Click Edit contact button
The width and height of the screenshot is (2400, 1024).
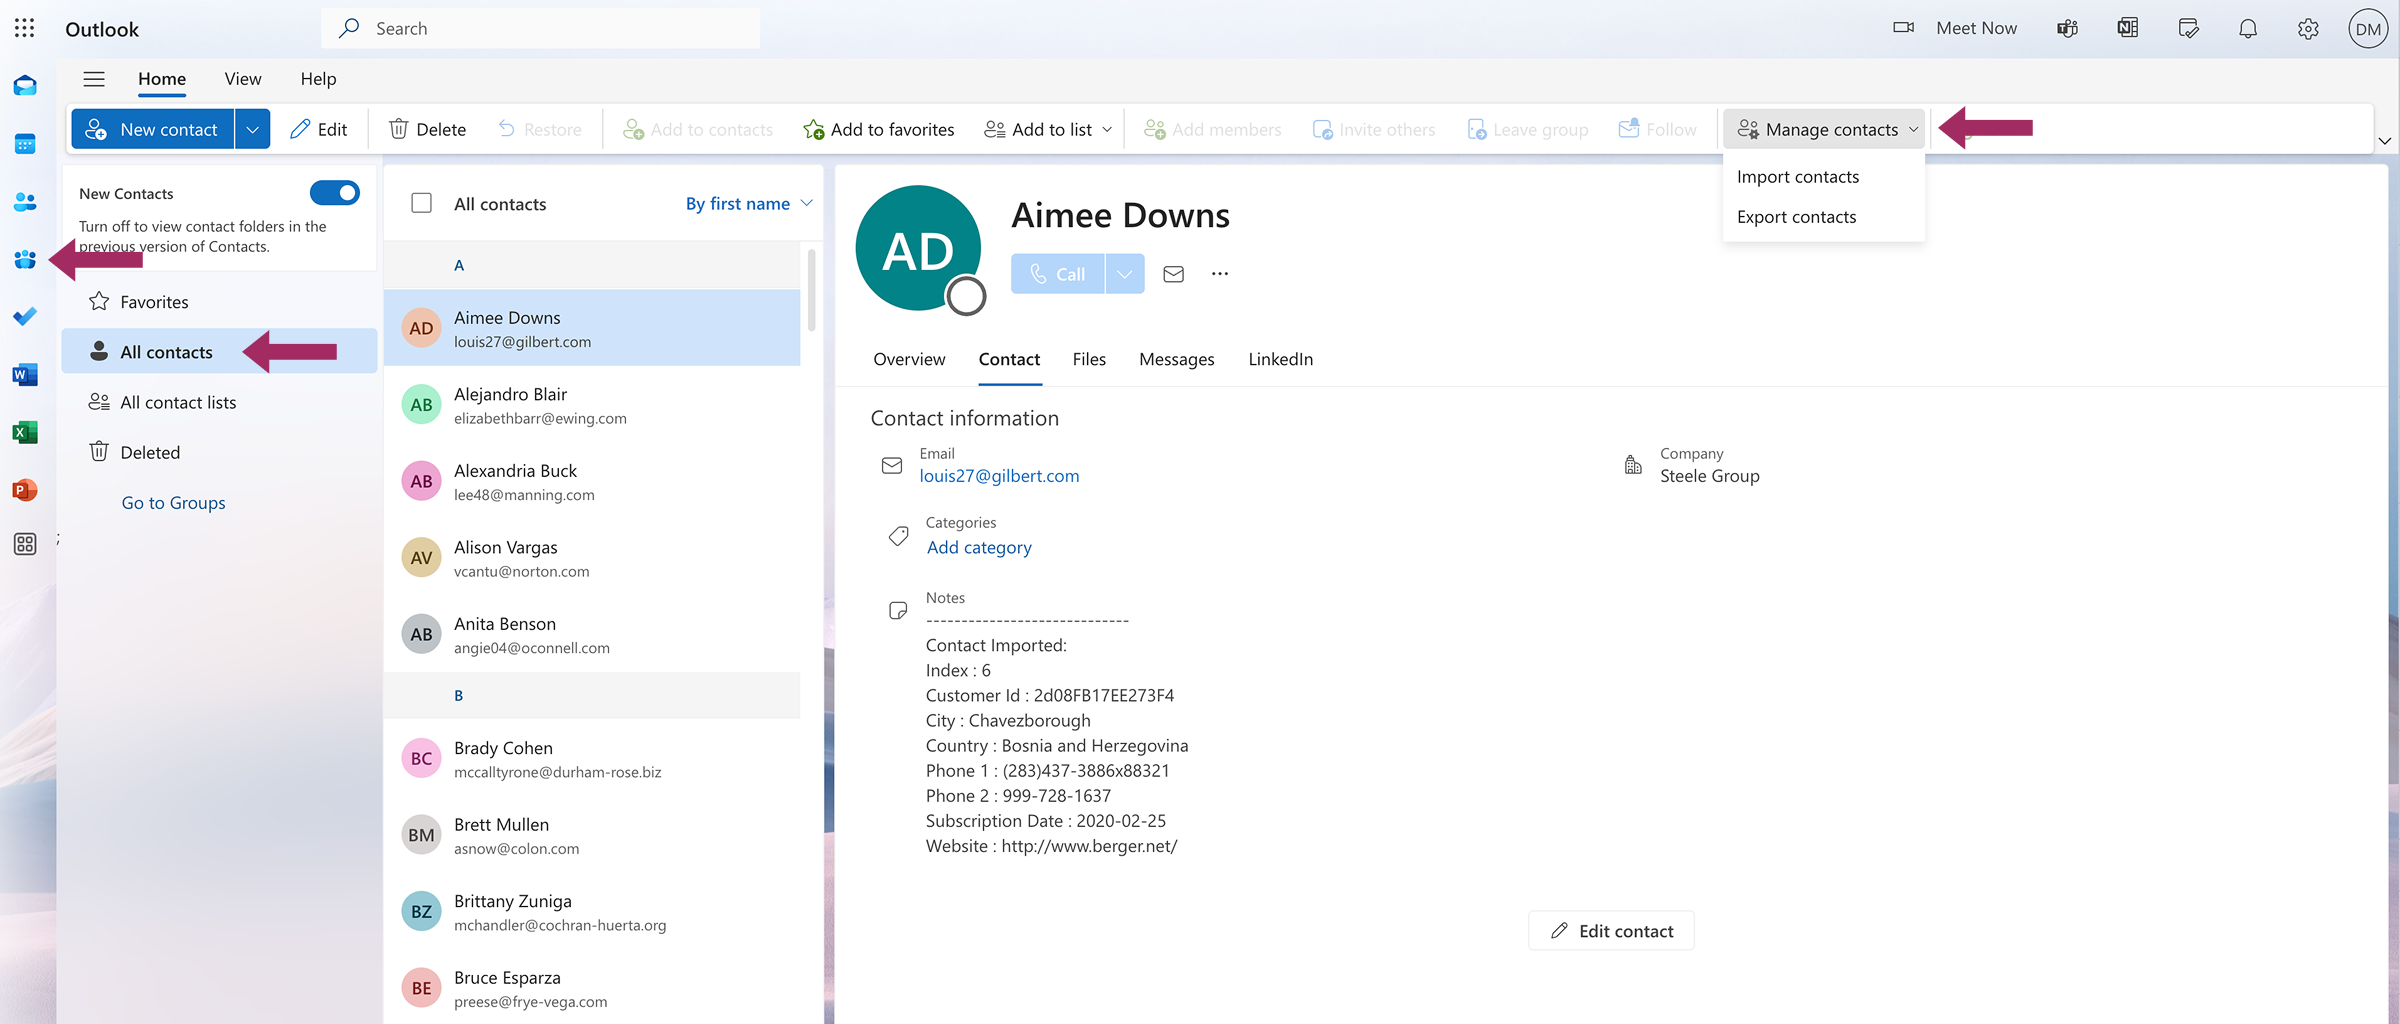click(1611, 931)
